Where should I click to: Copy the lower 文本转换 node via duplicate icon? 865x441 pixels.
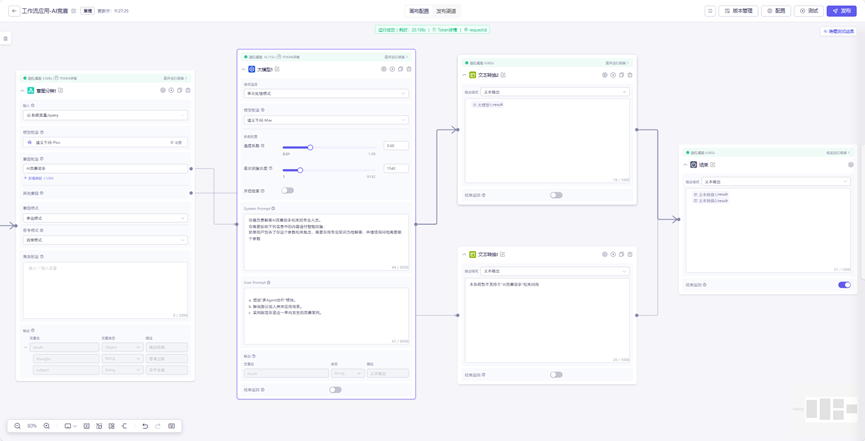(621, 254)
